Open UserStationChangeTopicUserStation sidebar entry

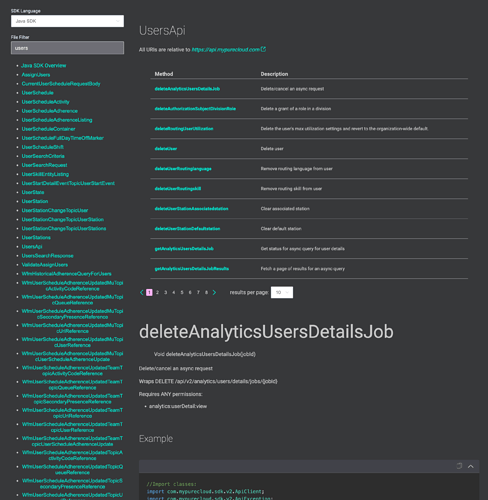tap(63, 219)
